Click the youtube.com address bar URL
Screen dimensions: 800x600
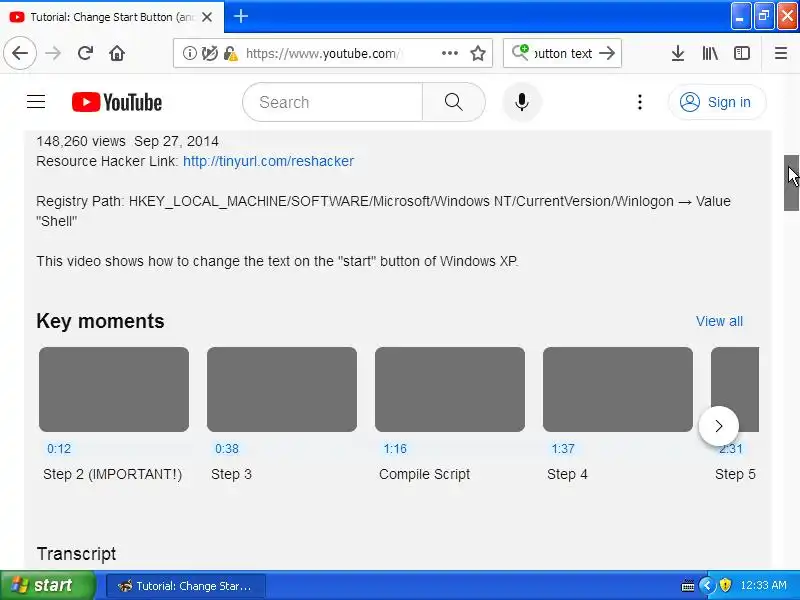pyautogui.click(x=322, y=54)
